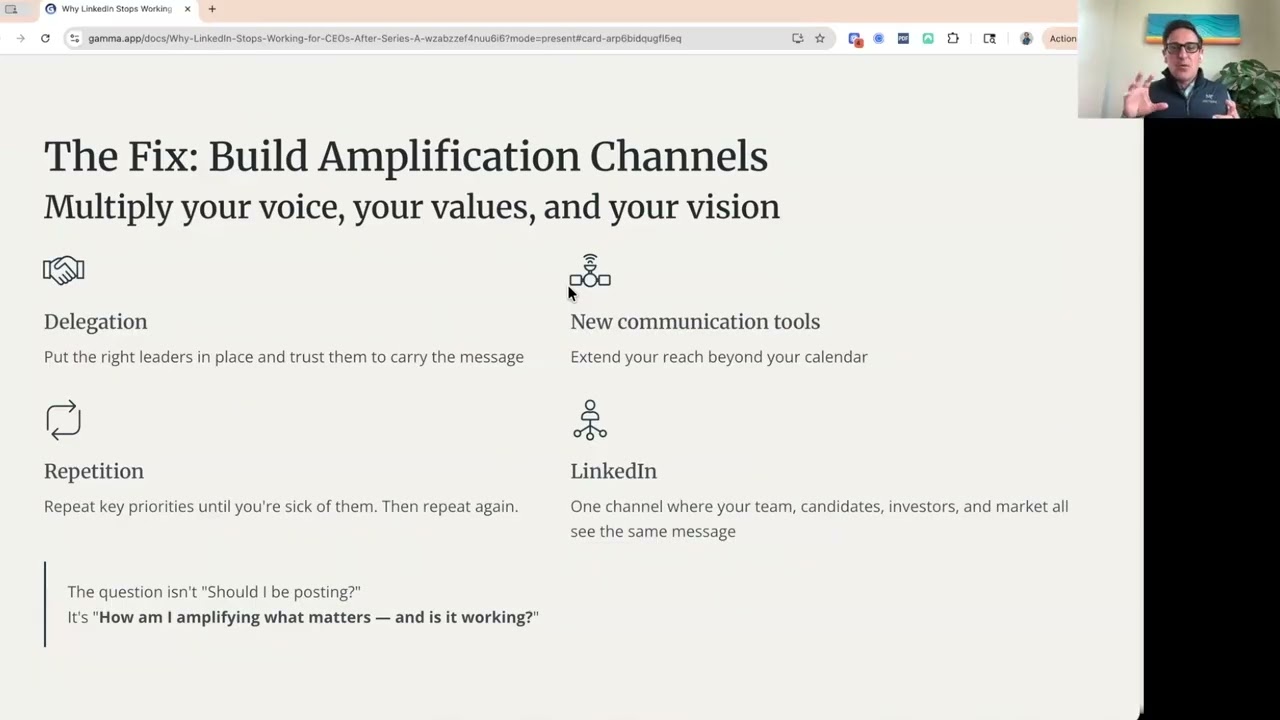Click 'Multiply your voice, your values' subtitle

click(412, 207)
